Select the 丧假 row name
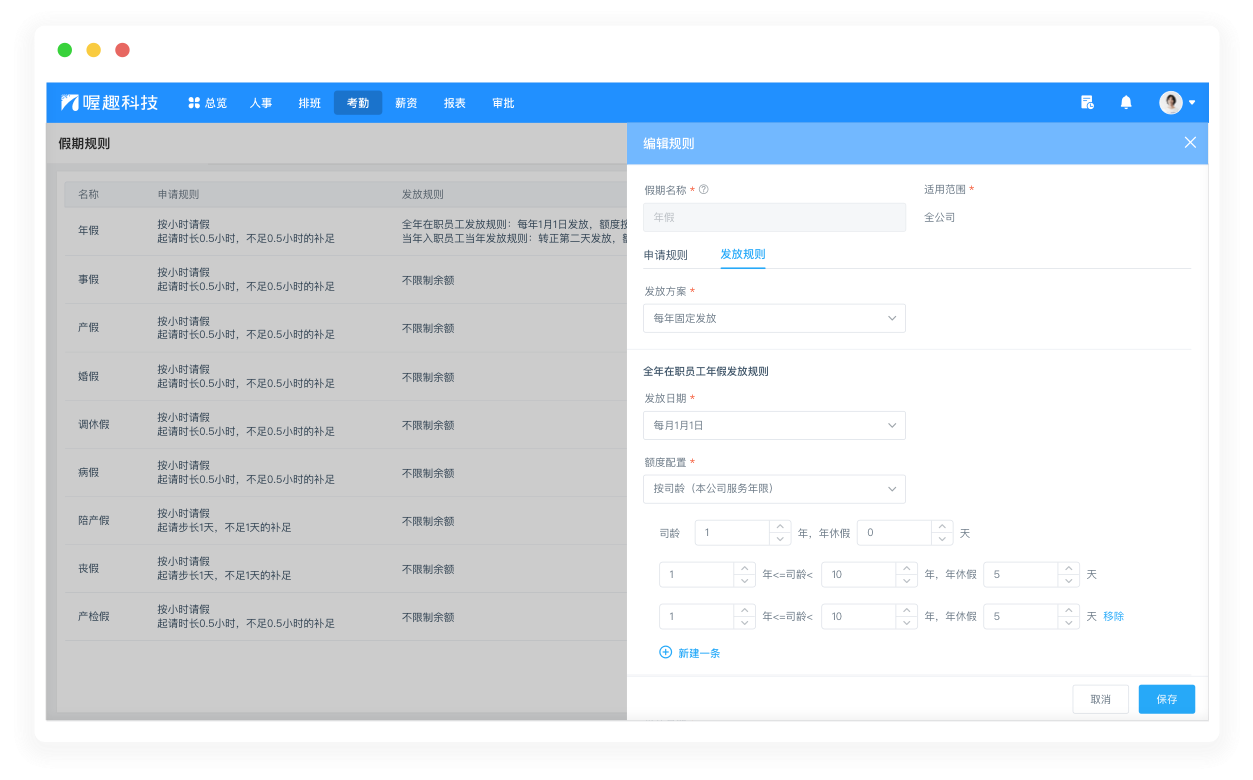The image size is (1253, 780). [x=89, y=568]
